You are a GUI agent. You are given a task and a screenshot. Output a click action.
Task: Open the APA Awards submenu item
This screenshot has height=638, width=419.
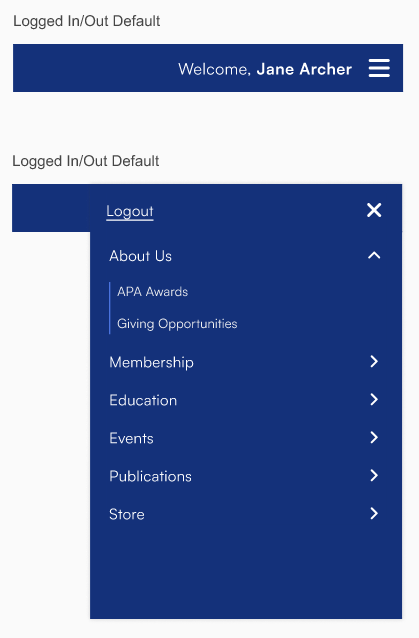(x=153, y=292)
